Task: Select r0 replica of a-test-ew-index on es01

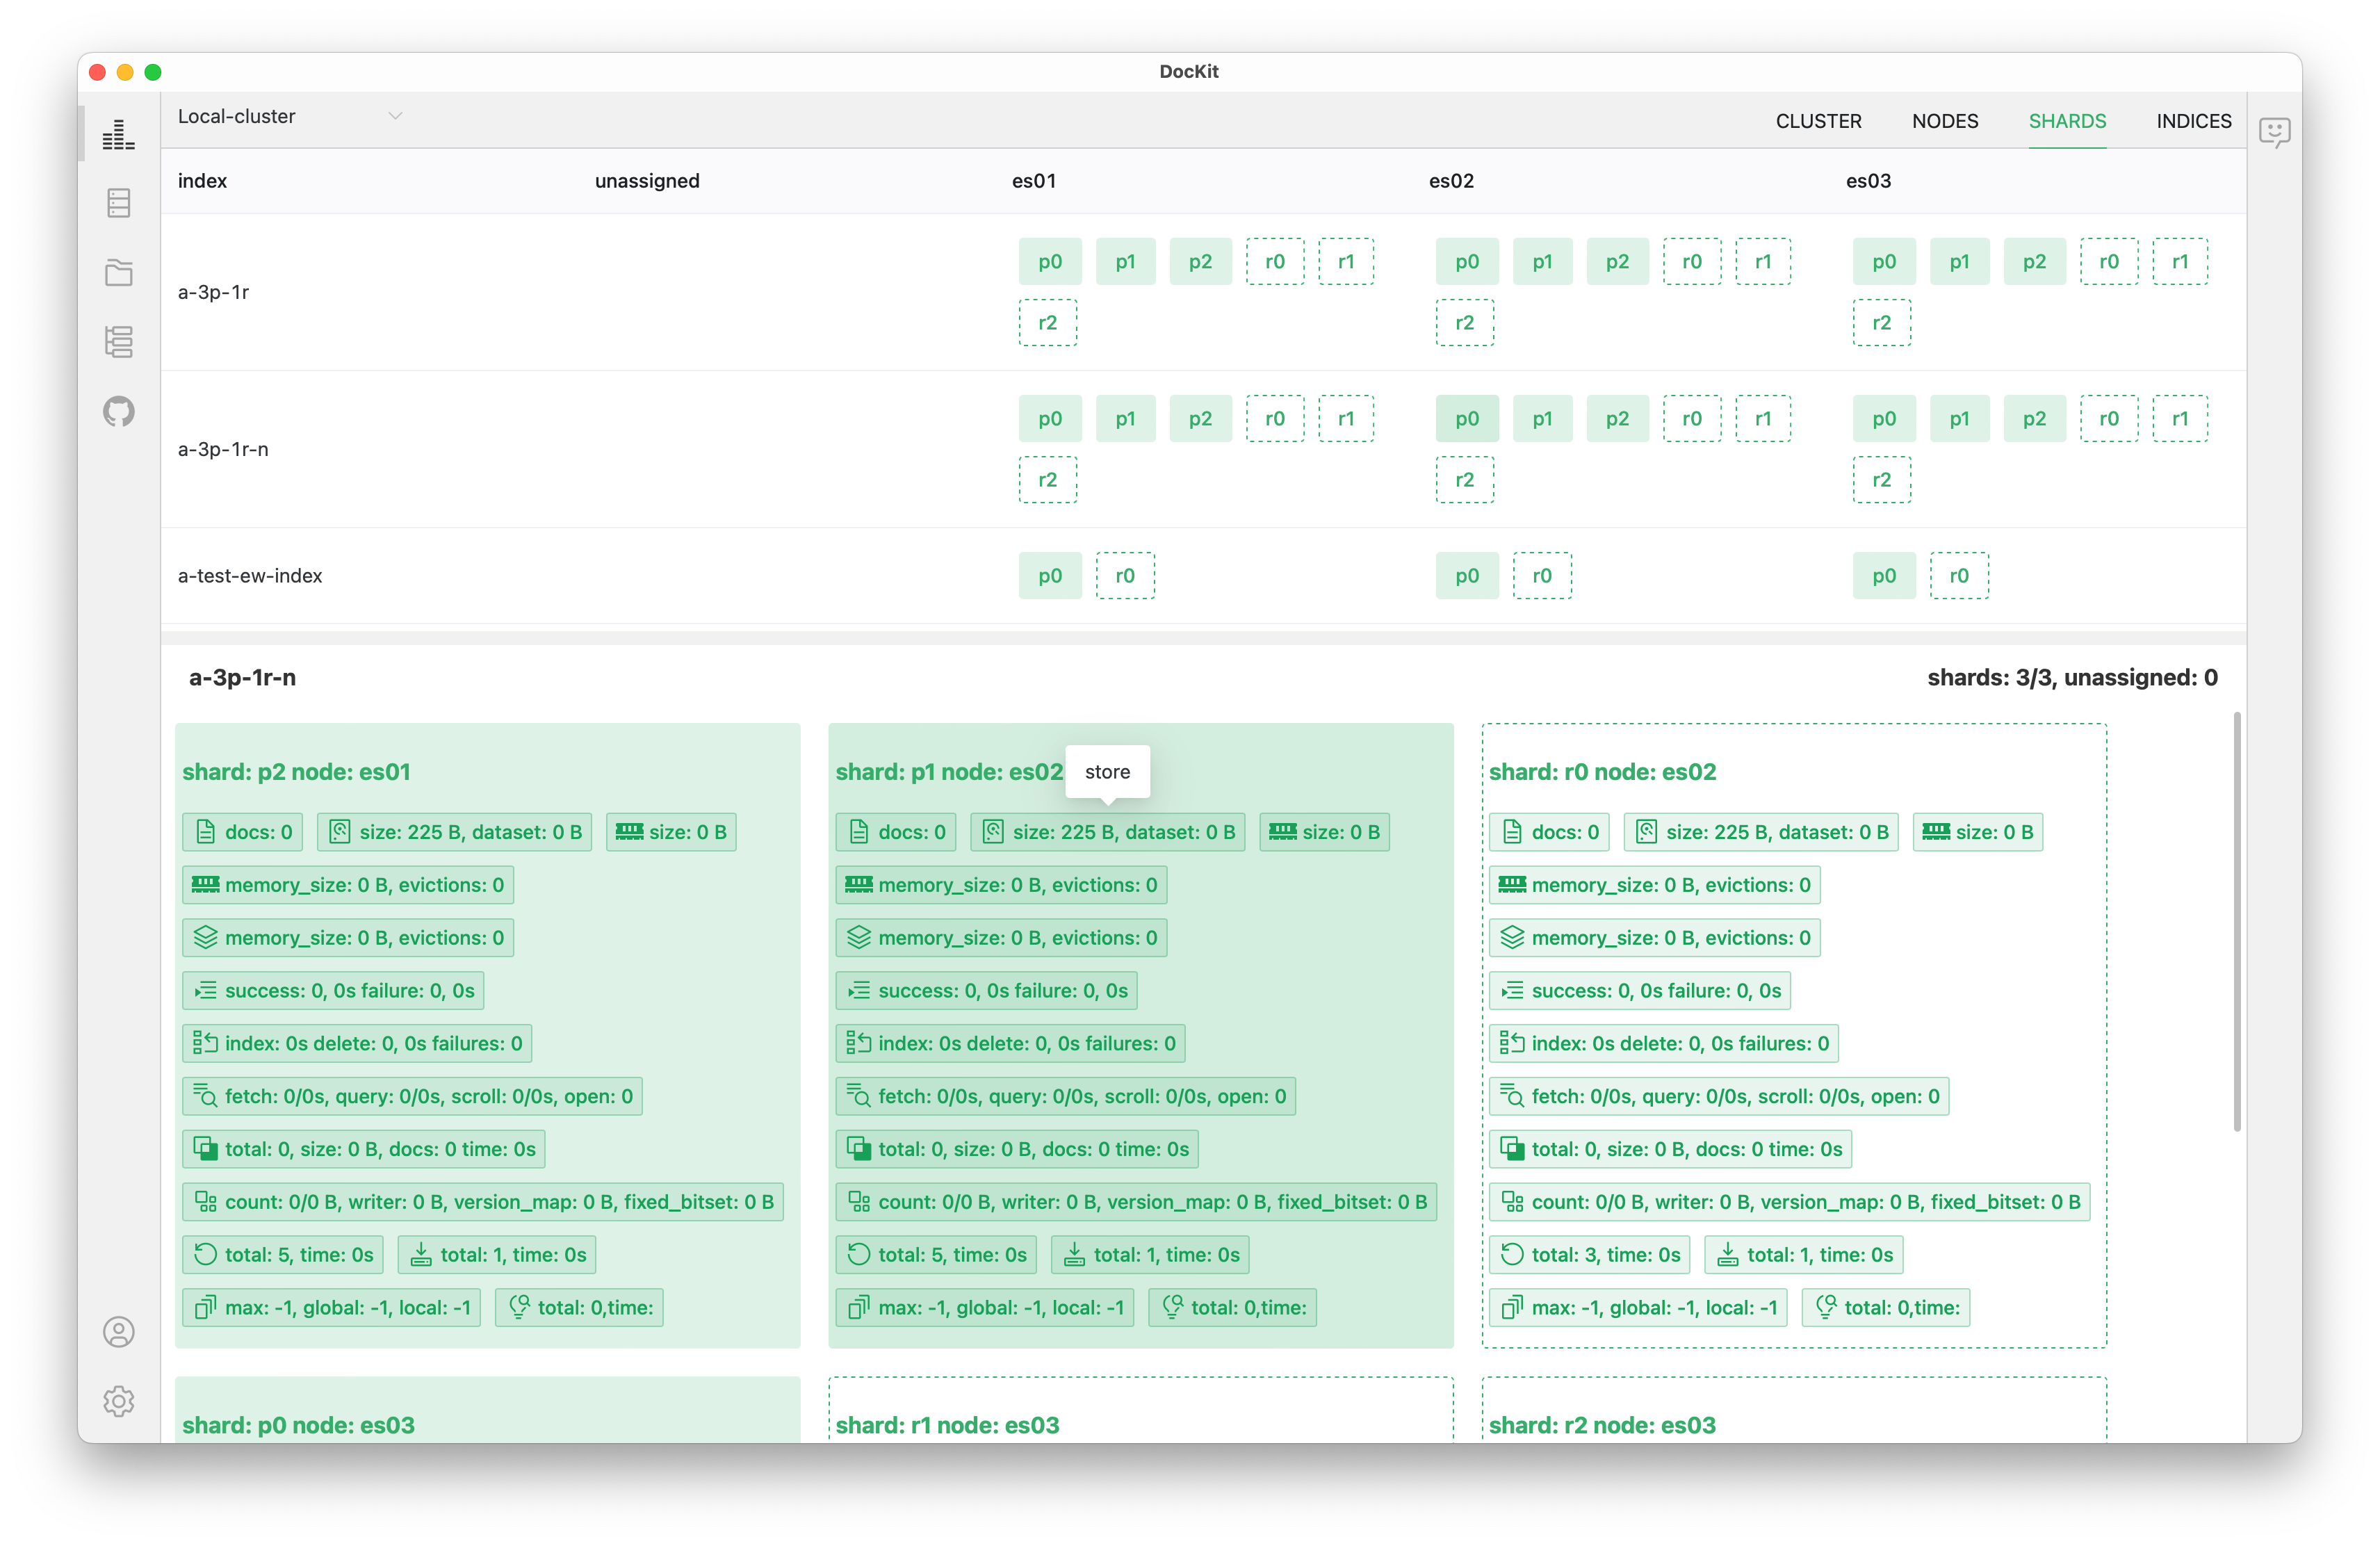Action: click(x=1125, y=575)
